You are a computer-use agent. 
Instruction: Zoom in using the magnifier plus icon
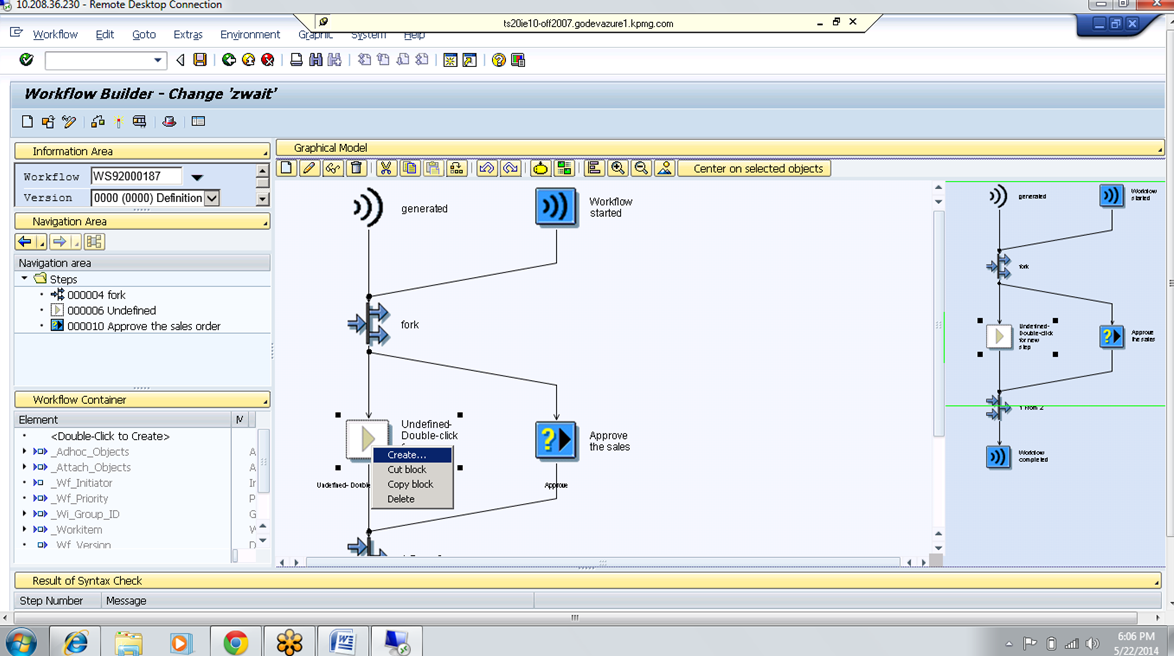(618, 167)
